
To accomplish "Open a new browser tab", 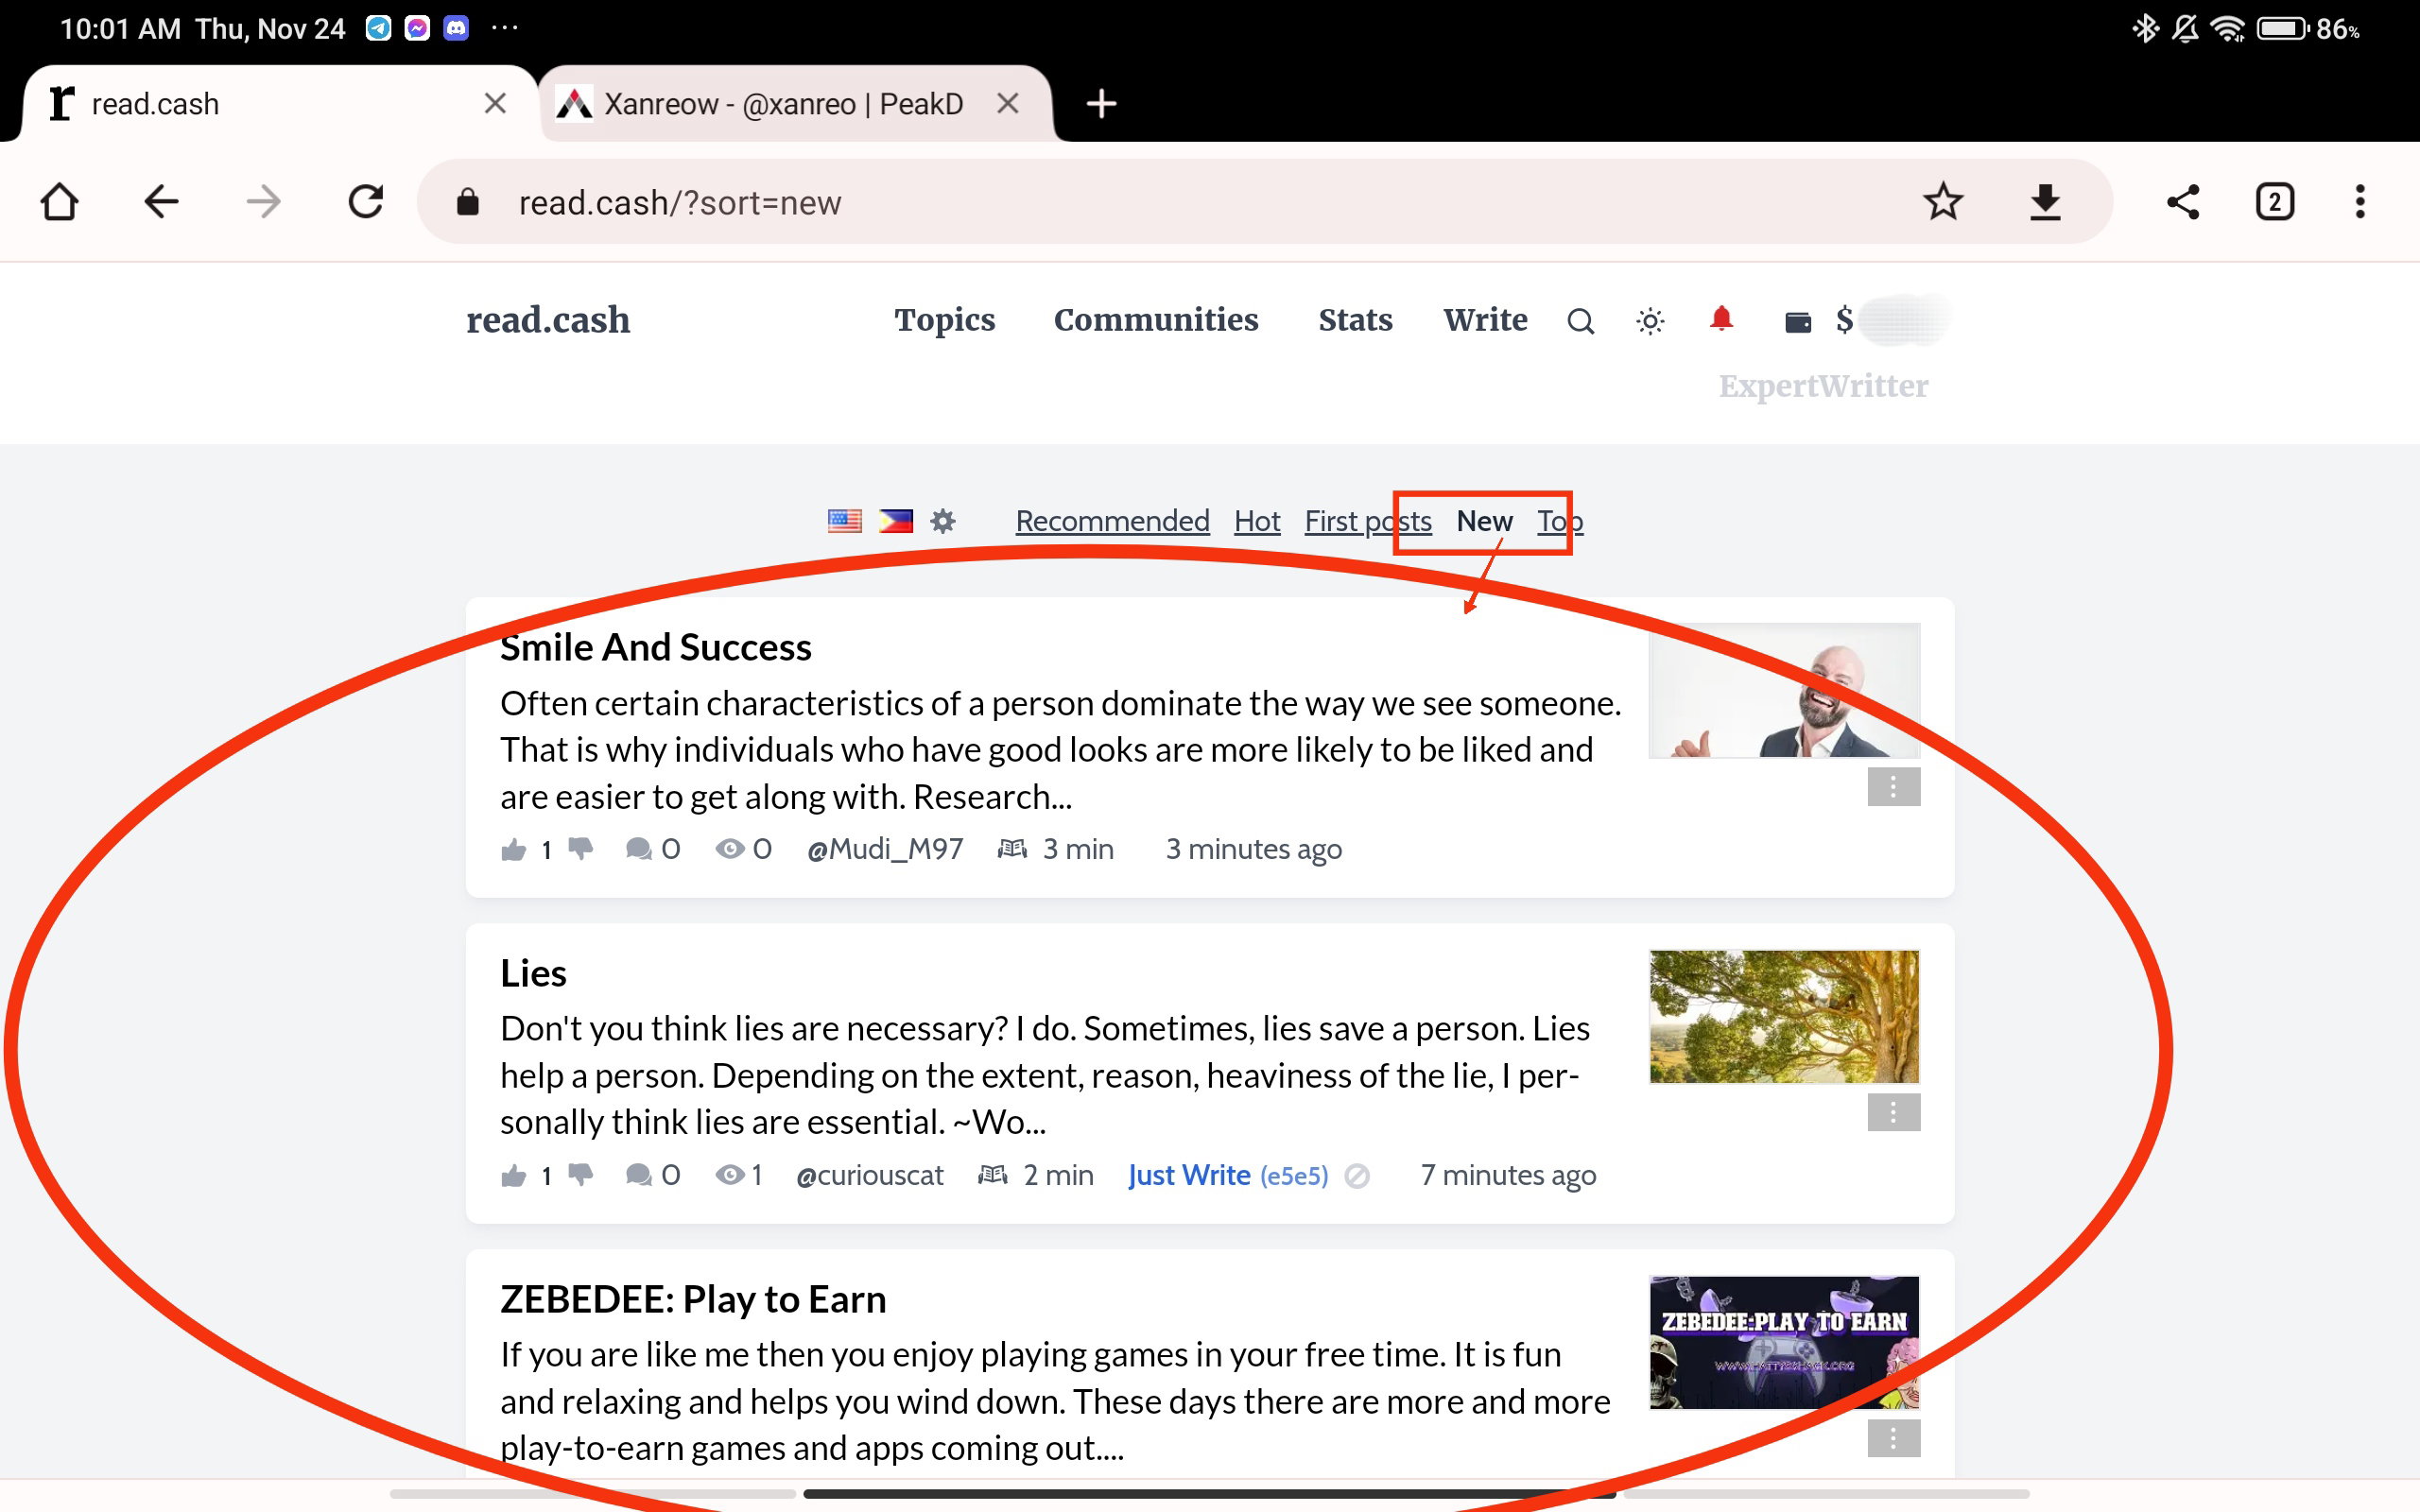I will pyautogui.click(x=1101, y=104).
